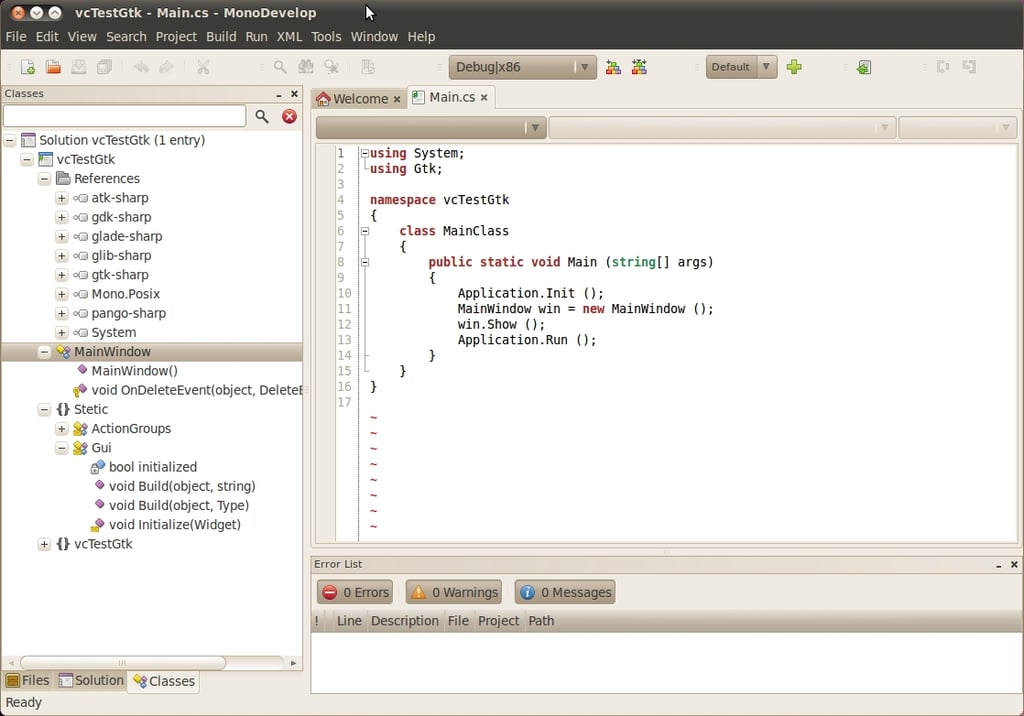
Task: Toggle the 0 Messages filter
Action: pos(565,593)
